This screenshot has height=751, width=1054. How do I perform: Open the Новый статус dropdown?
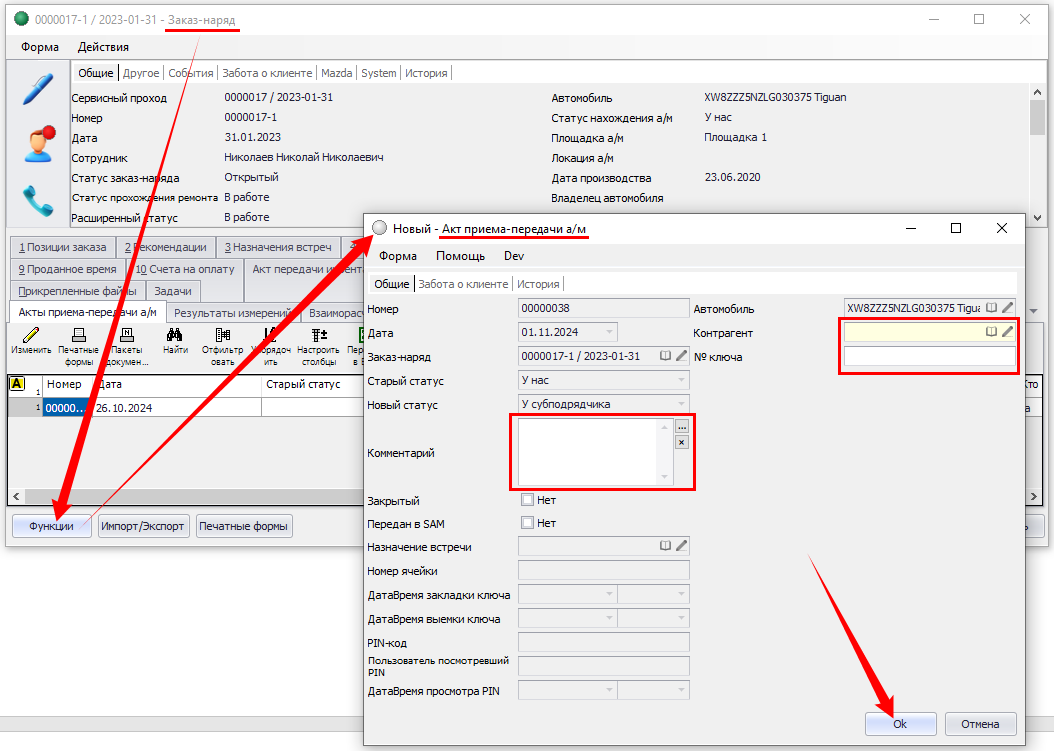tap(681, 404)
